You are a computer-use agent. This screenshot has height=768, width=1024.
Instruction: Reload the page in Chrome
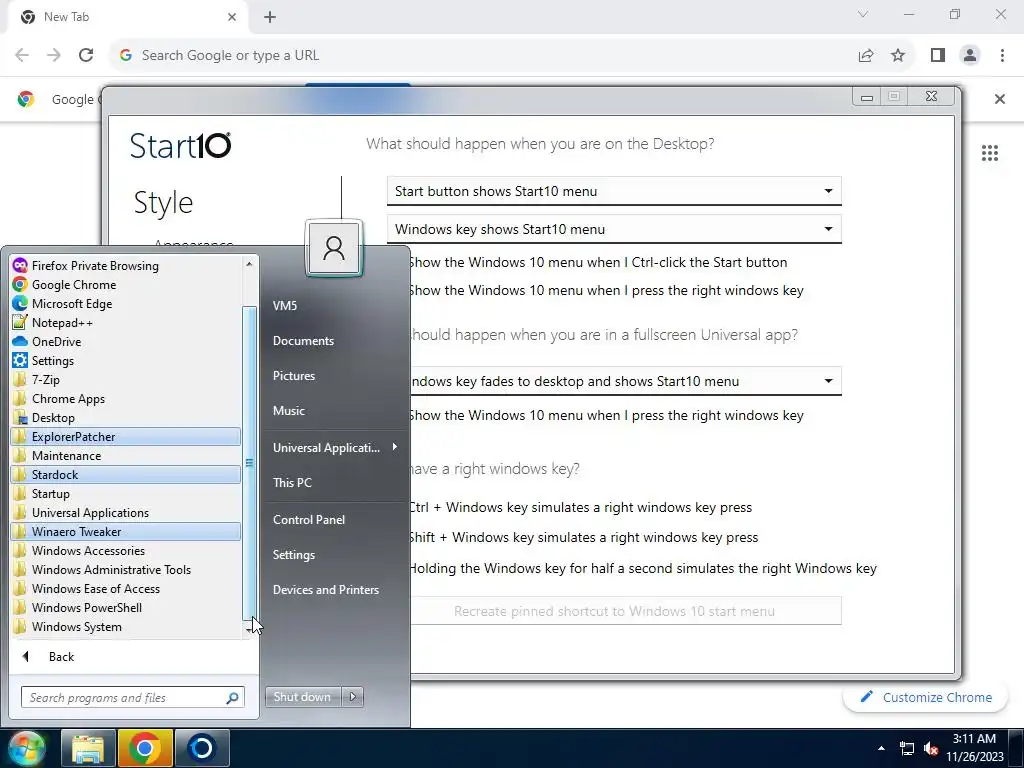pyautogui.click(x=86, y=56)
